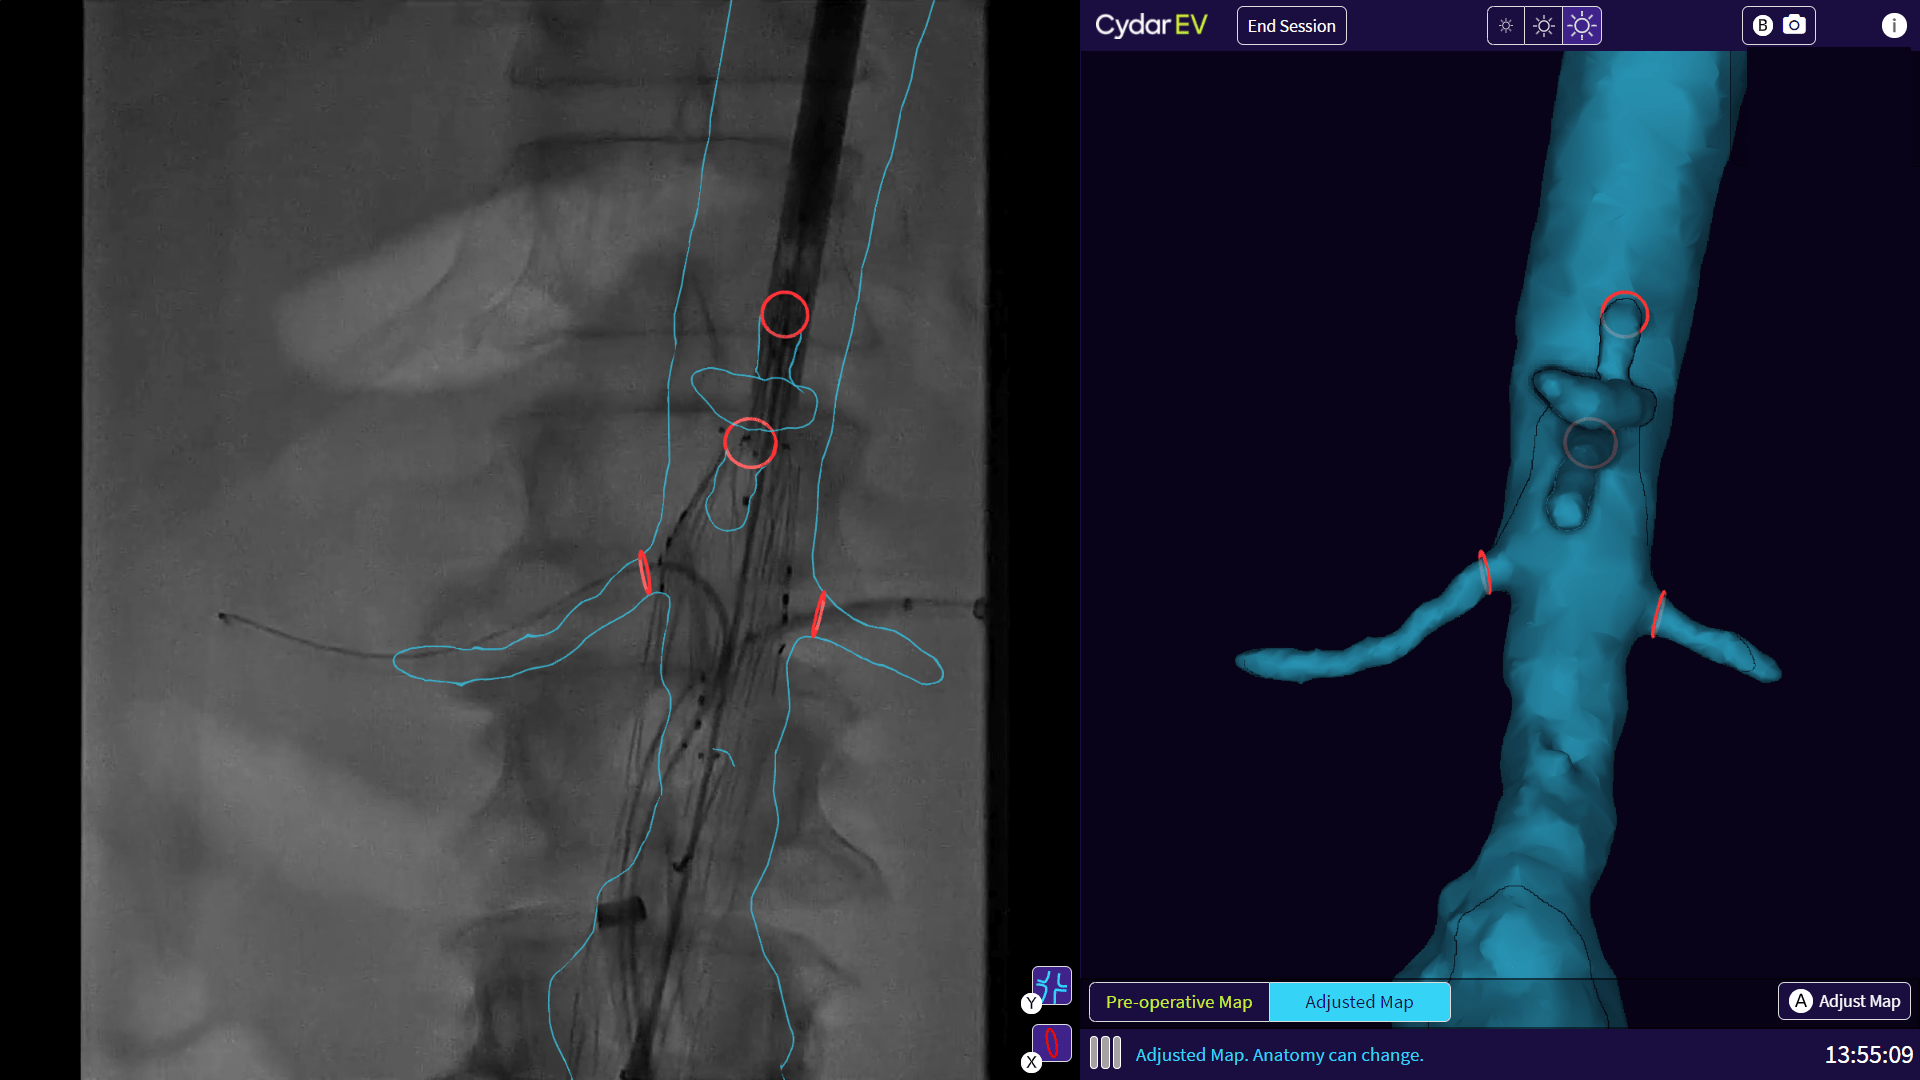The image size is (1920, 1080).
Task: Take a snapshot with the camera icon
Action: [x=1793, y=25]
